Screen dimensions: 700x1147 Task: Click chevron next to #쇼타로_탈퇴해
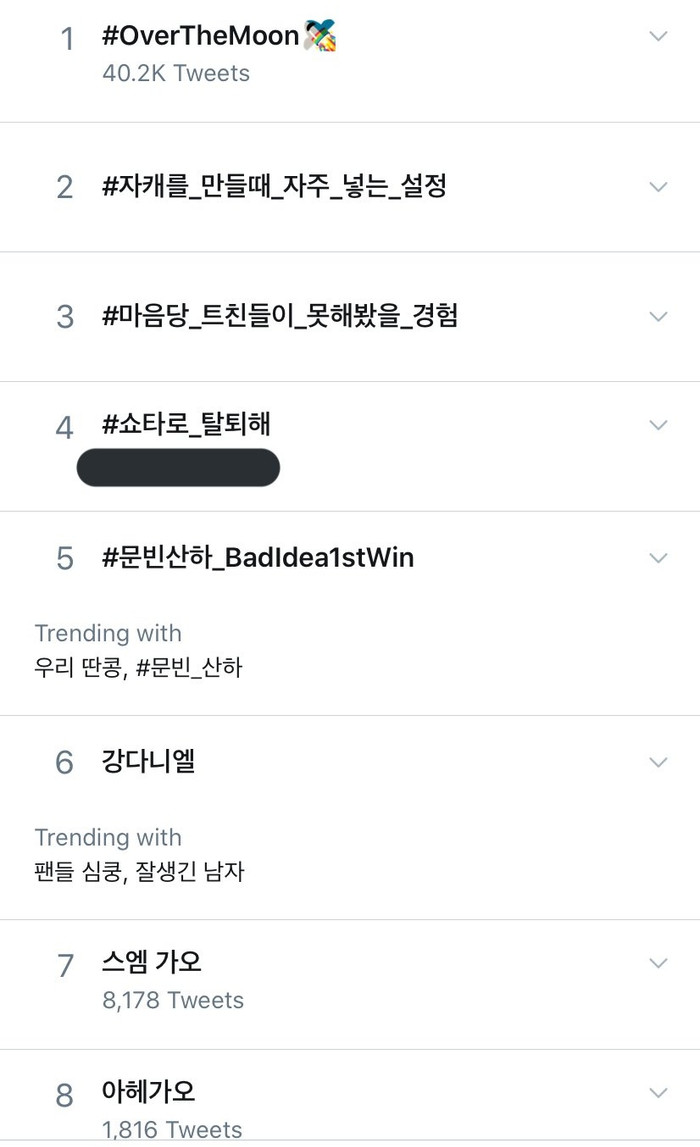[x=657, y=425]
